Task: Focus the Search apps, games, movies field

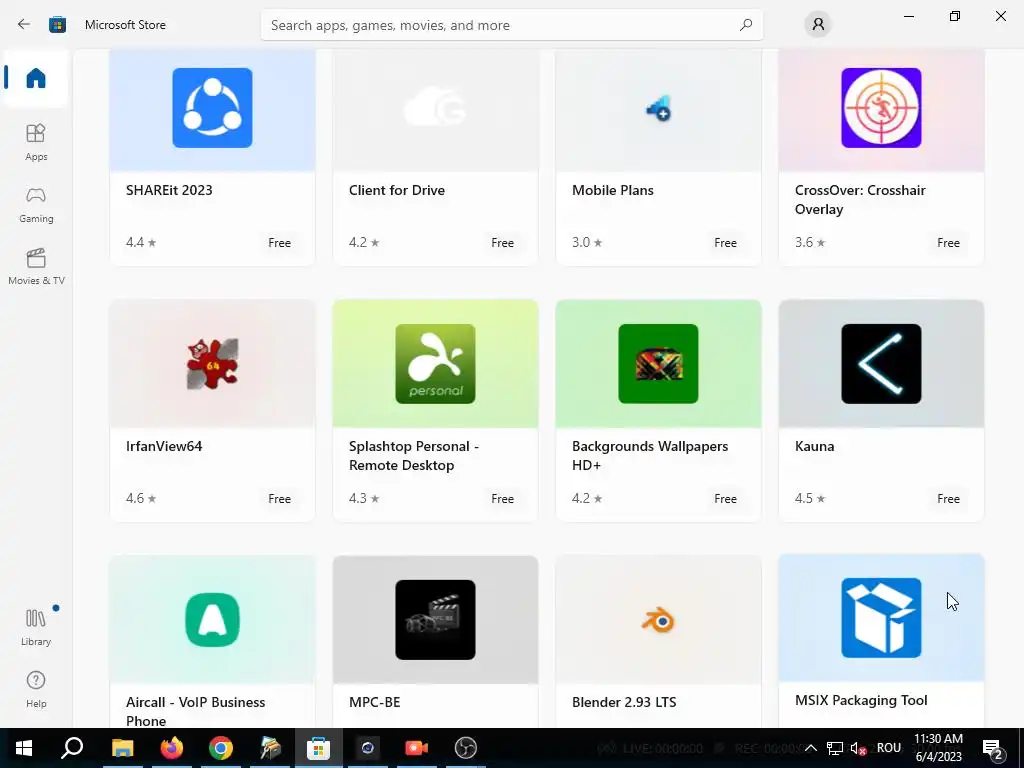Action: 511,25
